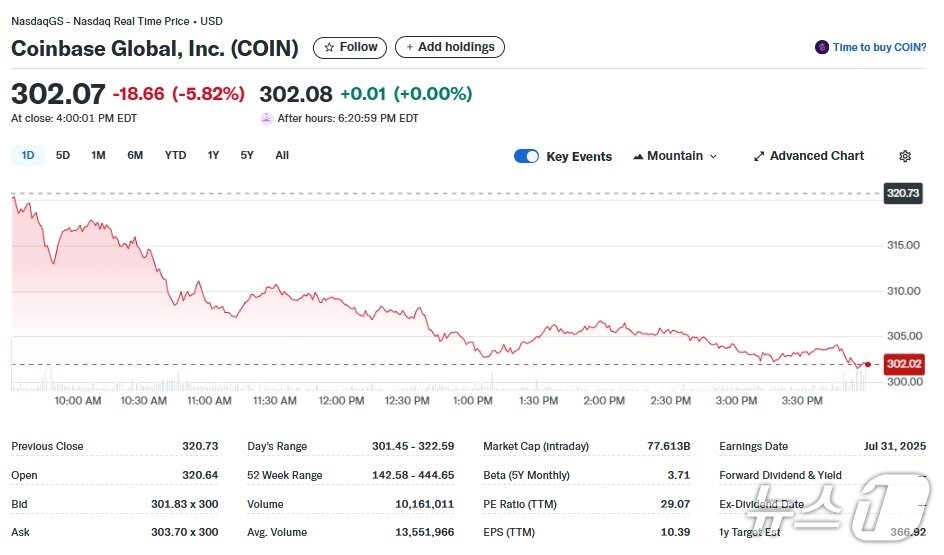Click the star icon in Follow button

coord(329,47)
